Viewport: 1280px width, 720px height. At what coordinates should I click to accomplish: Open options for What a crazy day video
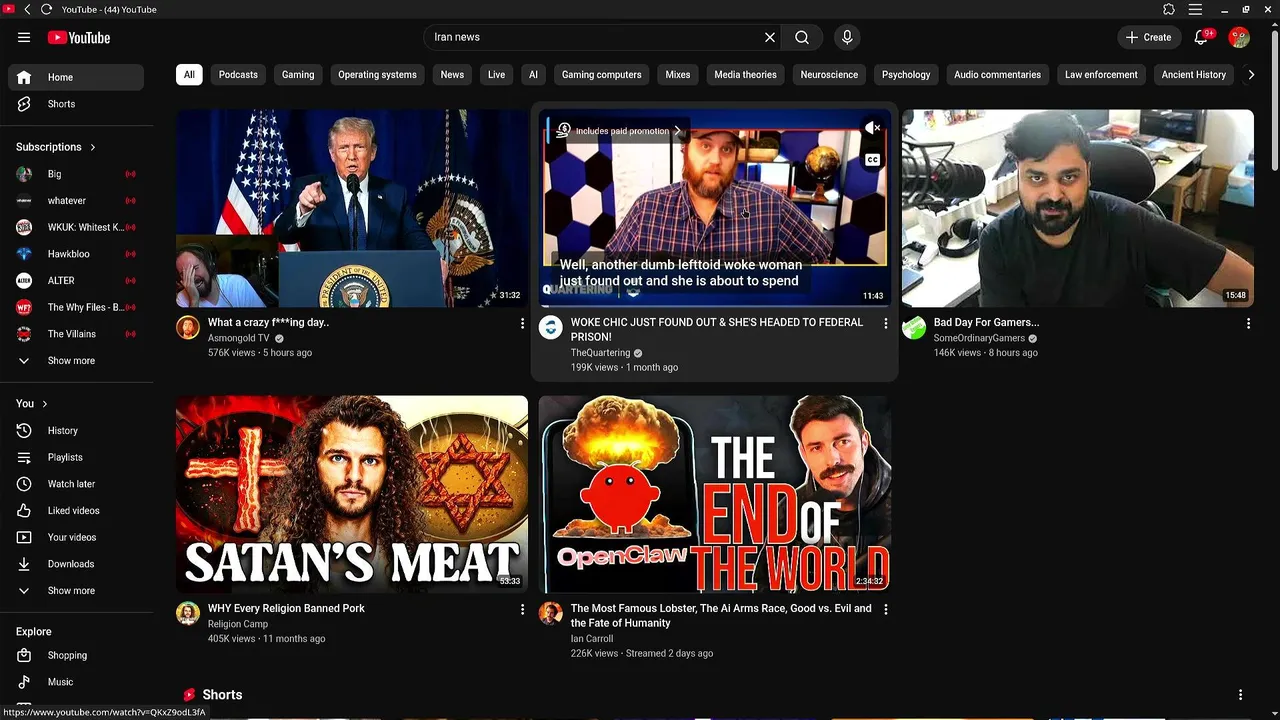[x=522, y=323]
